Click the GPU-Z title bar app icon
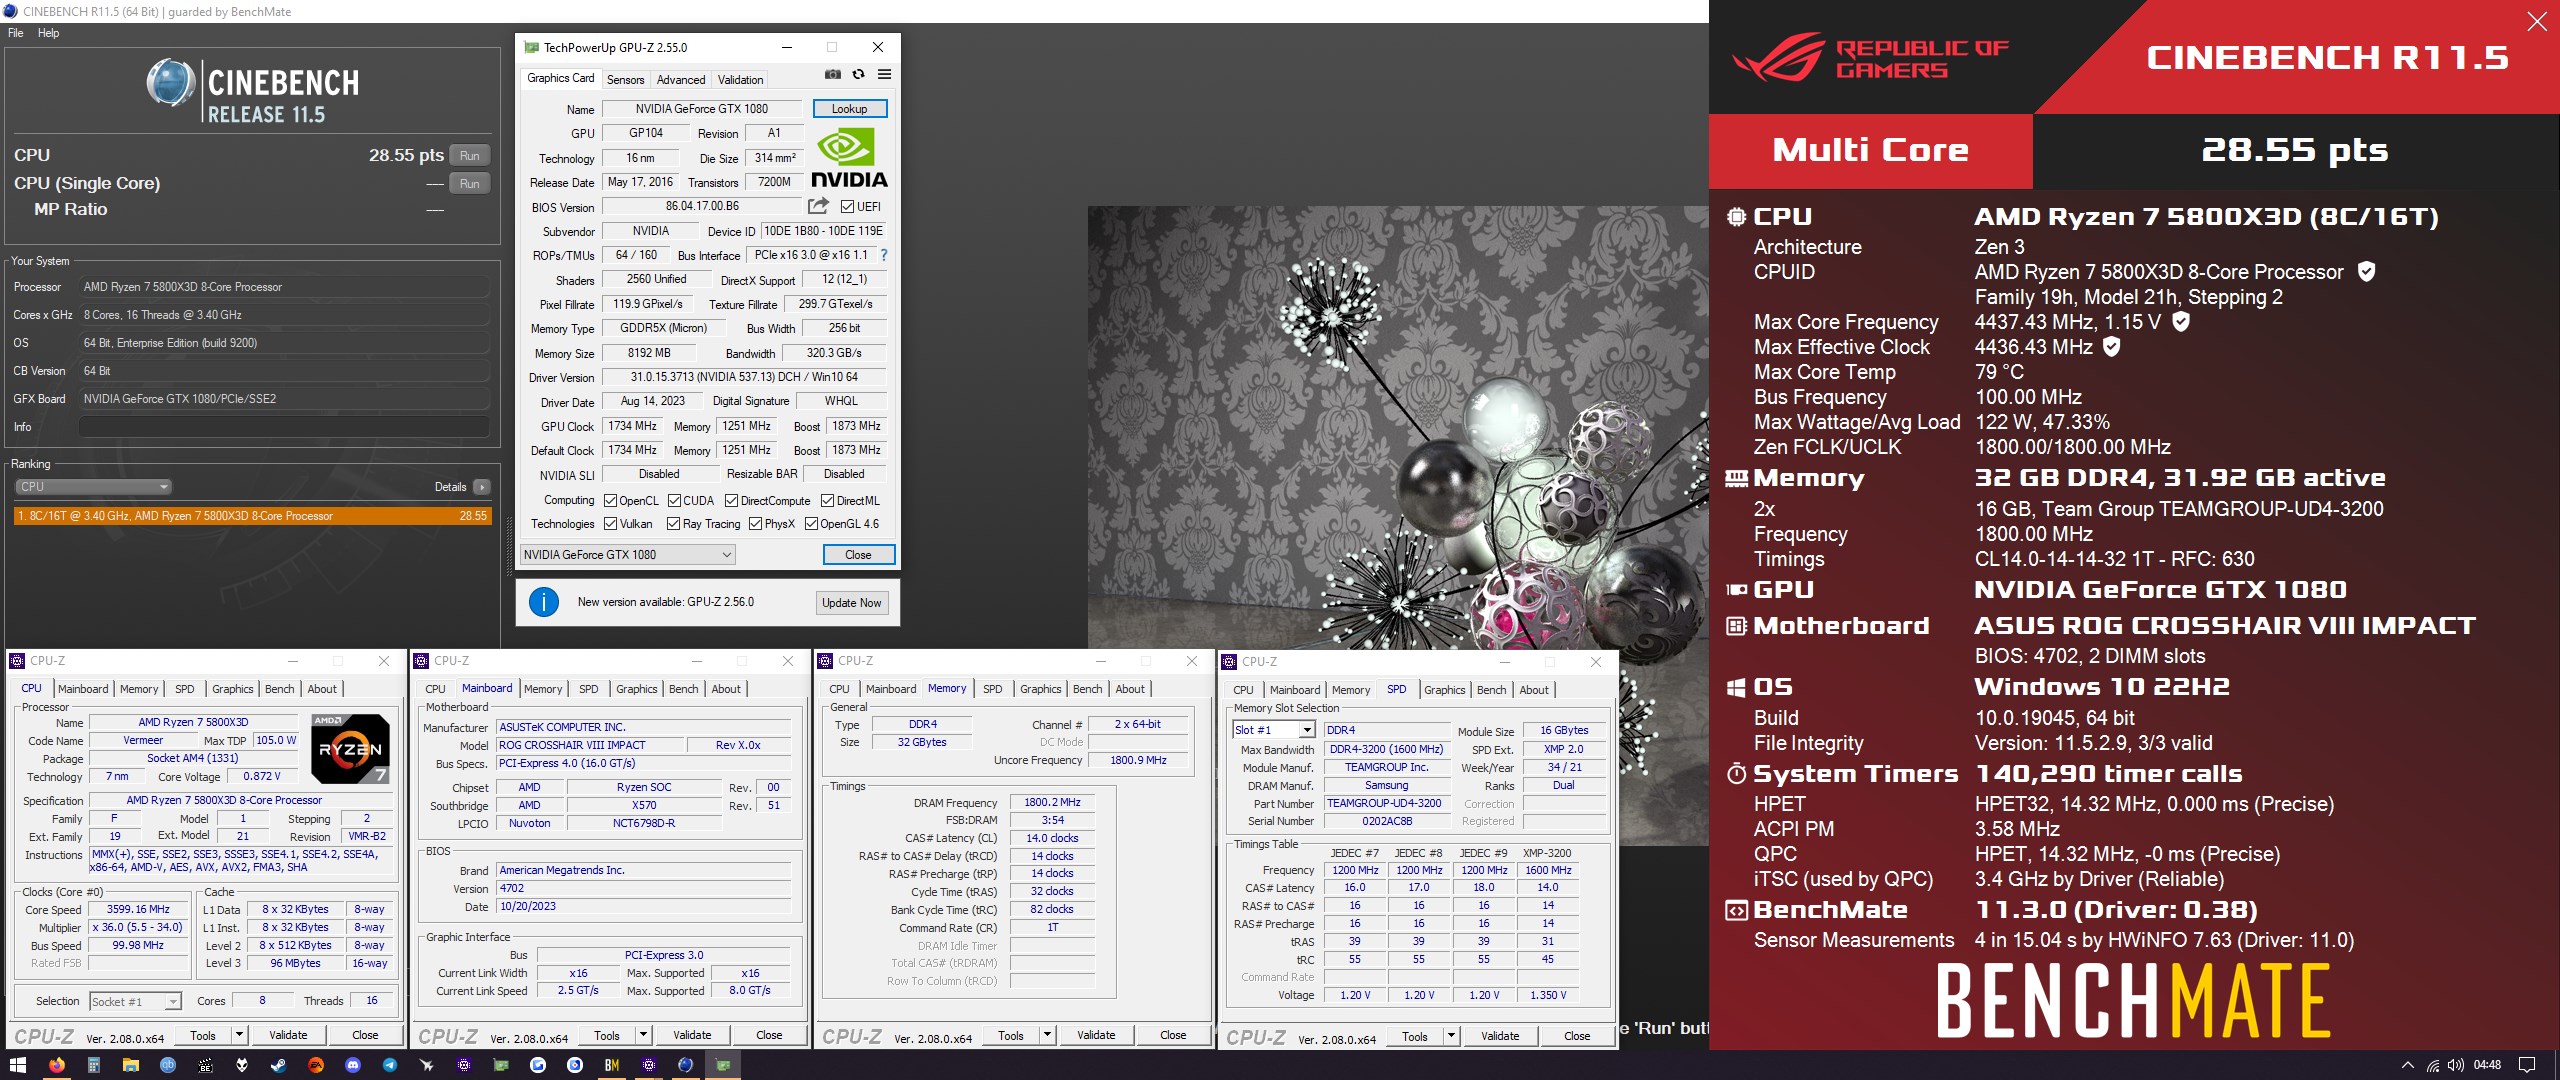The image size is (2560, 1080). pos(531,47)
